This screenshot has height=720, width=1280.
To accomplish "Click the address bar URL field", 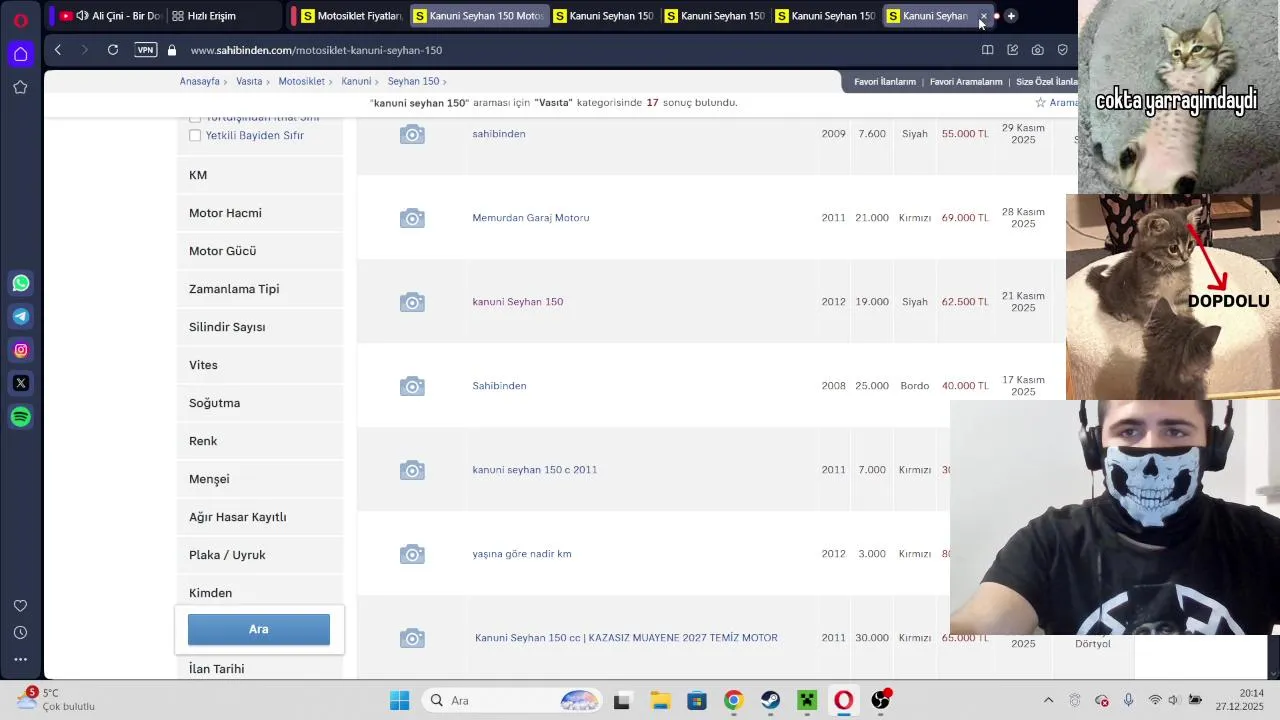I will point(570,50).
